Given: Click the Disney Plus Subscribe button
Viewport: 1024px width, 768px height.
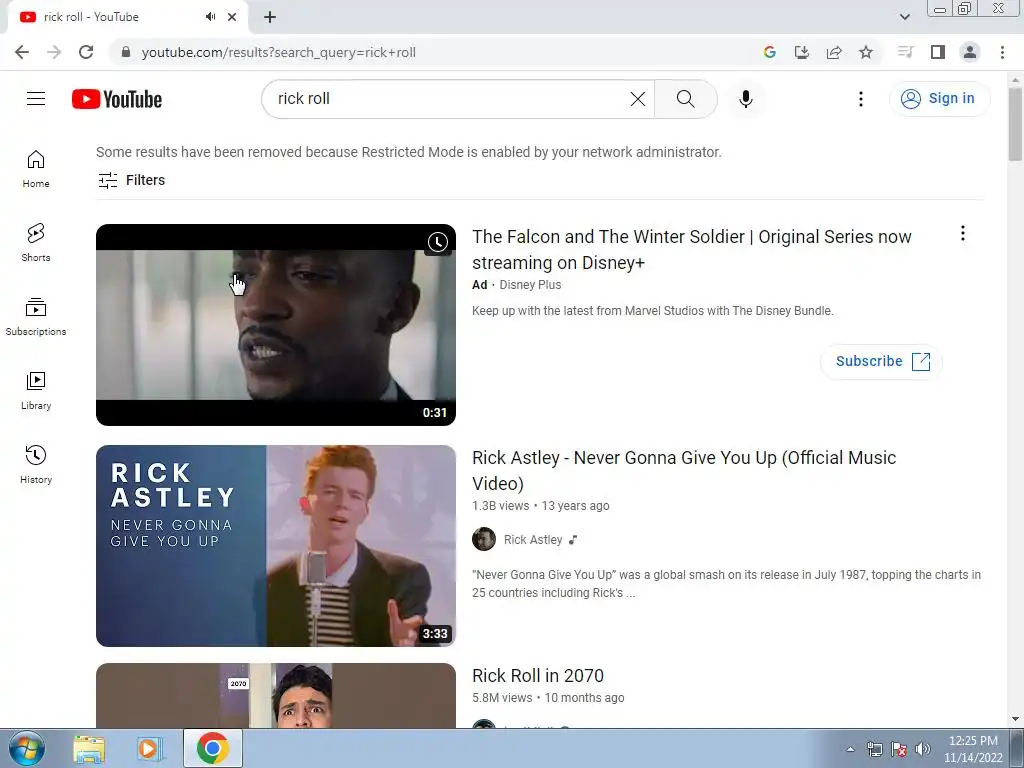Looking at the screenshot, I should (882, 361).
